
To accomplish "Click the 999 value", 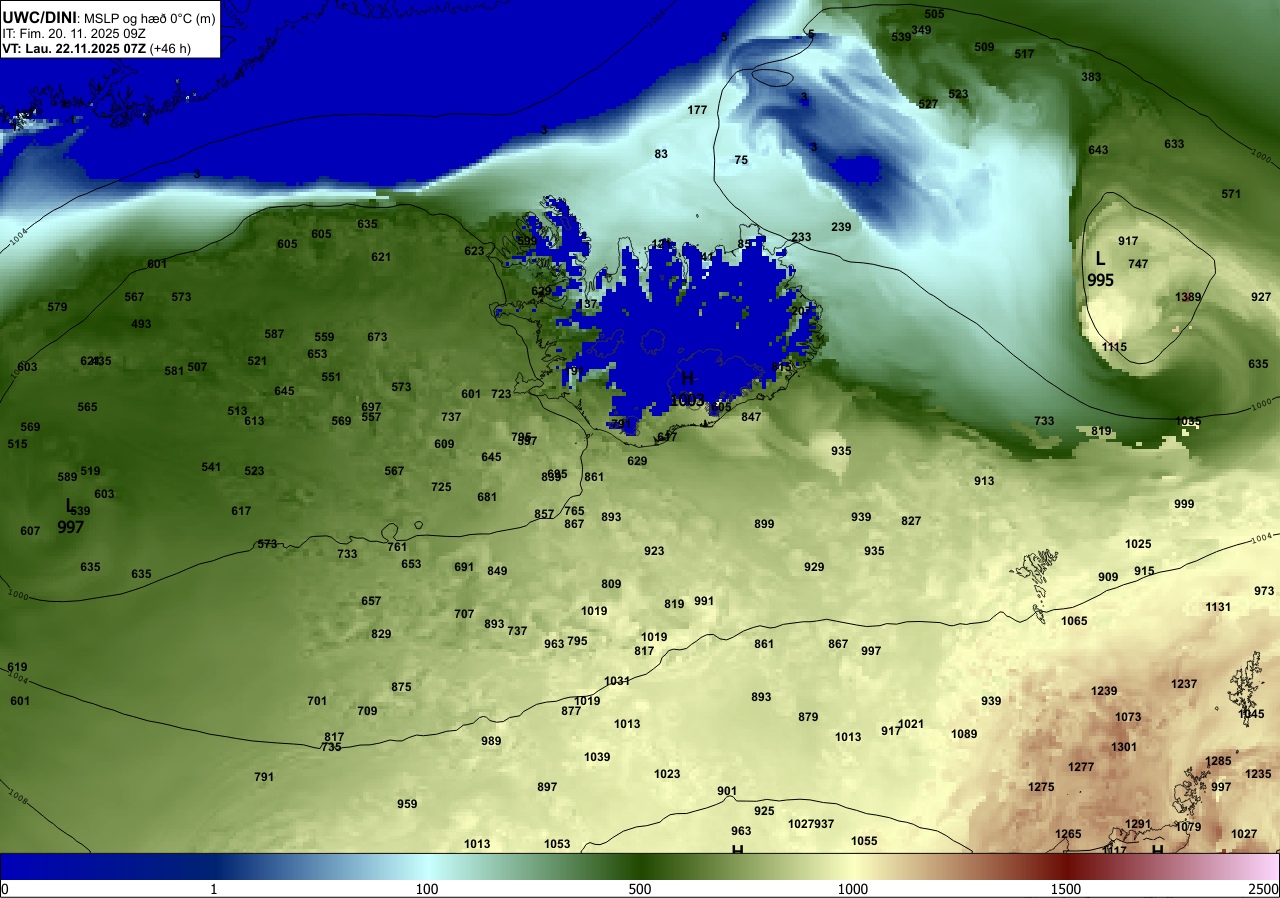I will 1184,504.
